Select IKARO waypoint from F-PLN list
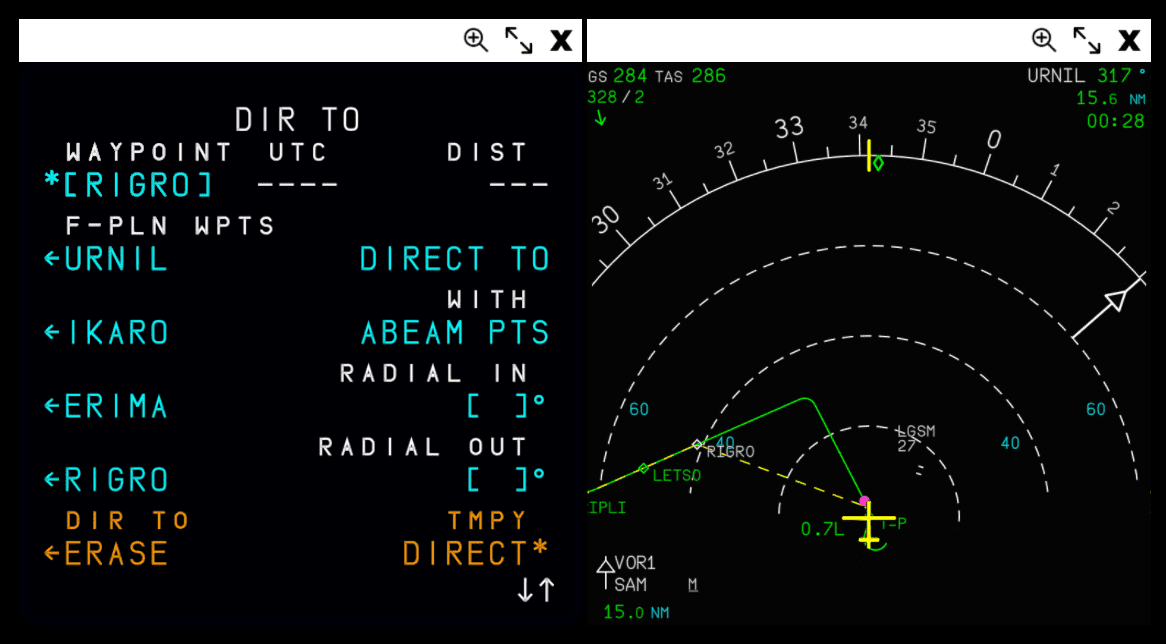This screenshot has width=1166, height=644. tap(106, 333)
